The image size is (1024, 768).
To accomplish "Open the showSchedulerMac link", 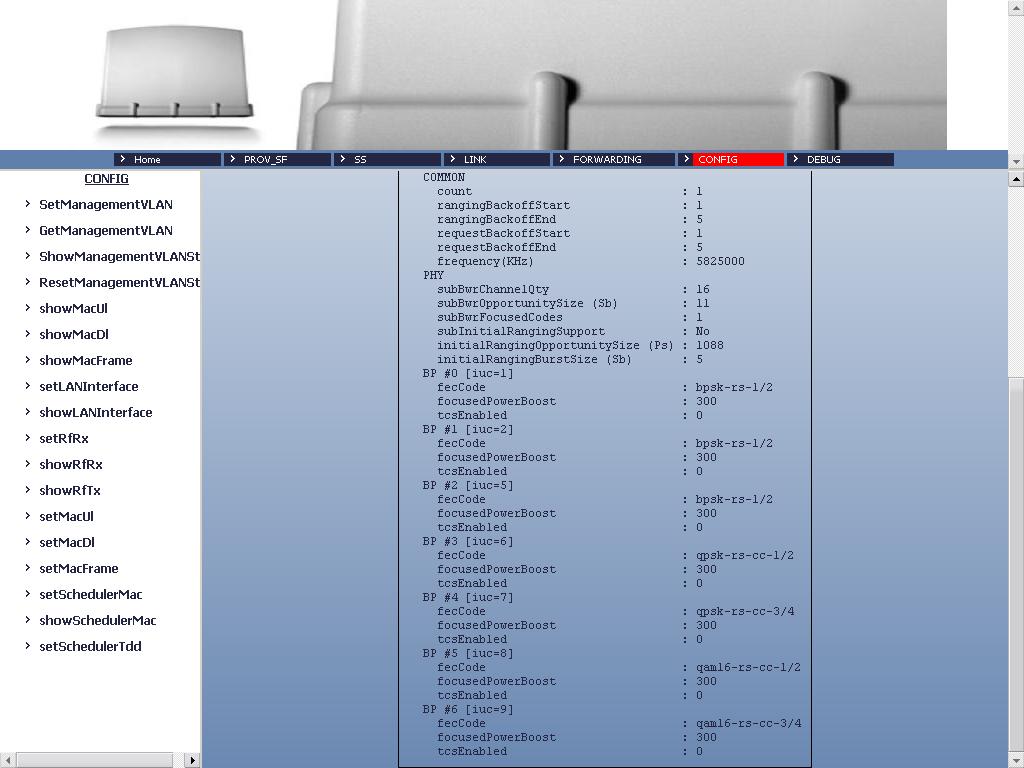I will click(97, 620).
